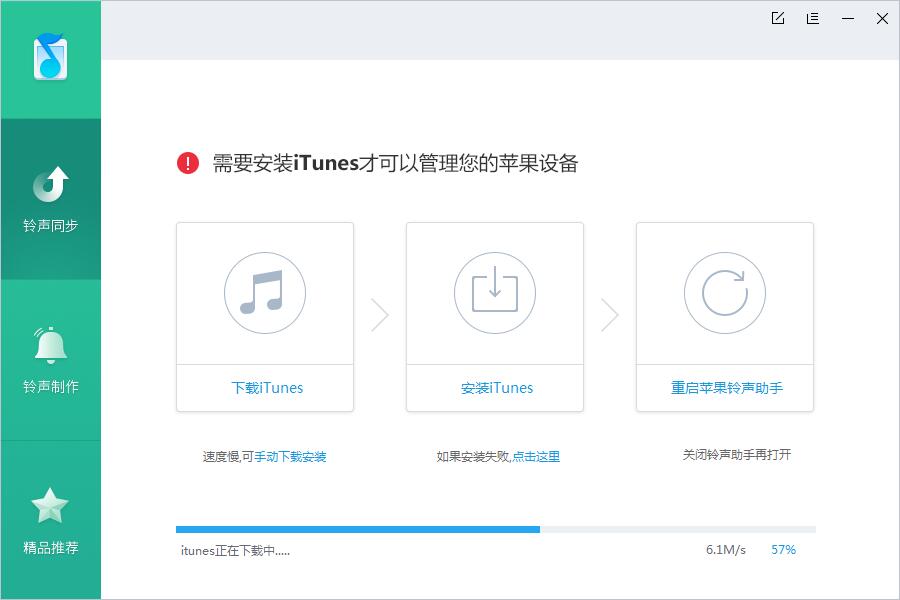
Task: Click the 需要安装iTunes heading text
Action: 395,163
